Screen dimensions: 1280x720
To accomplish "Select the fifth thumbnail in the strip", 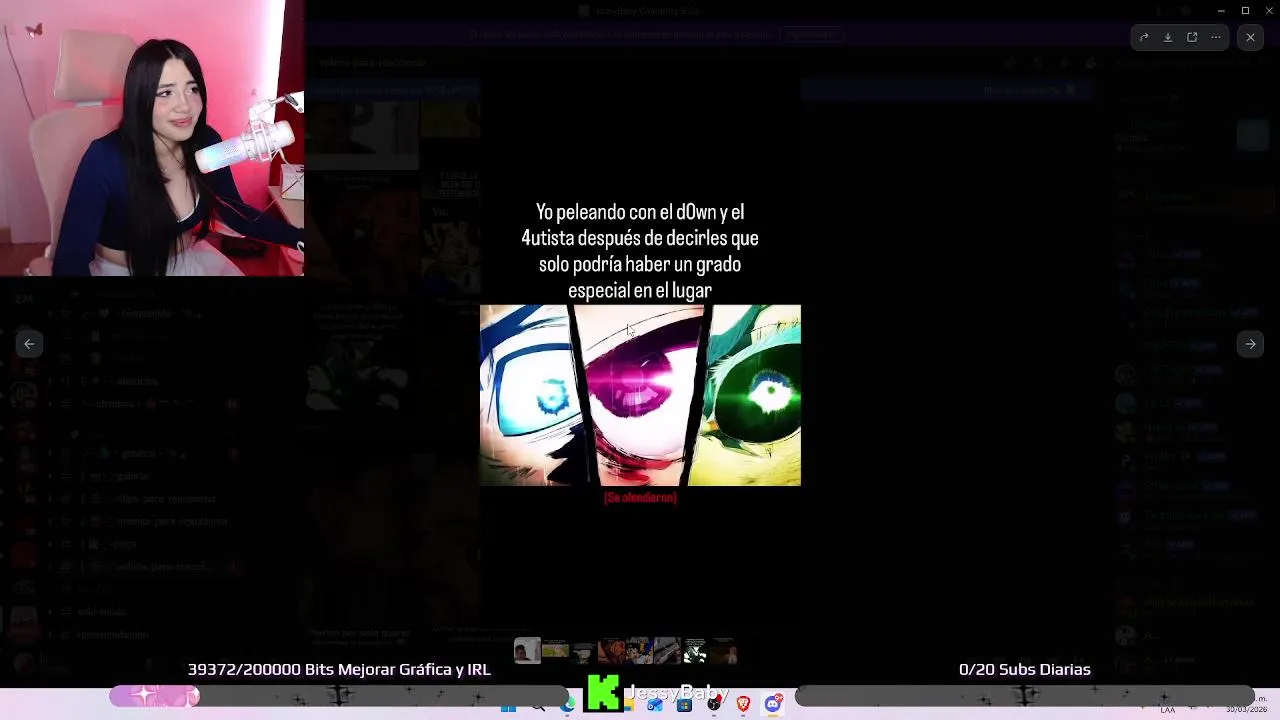I will 639,651.
